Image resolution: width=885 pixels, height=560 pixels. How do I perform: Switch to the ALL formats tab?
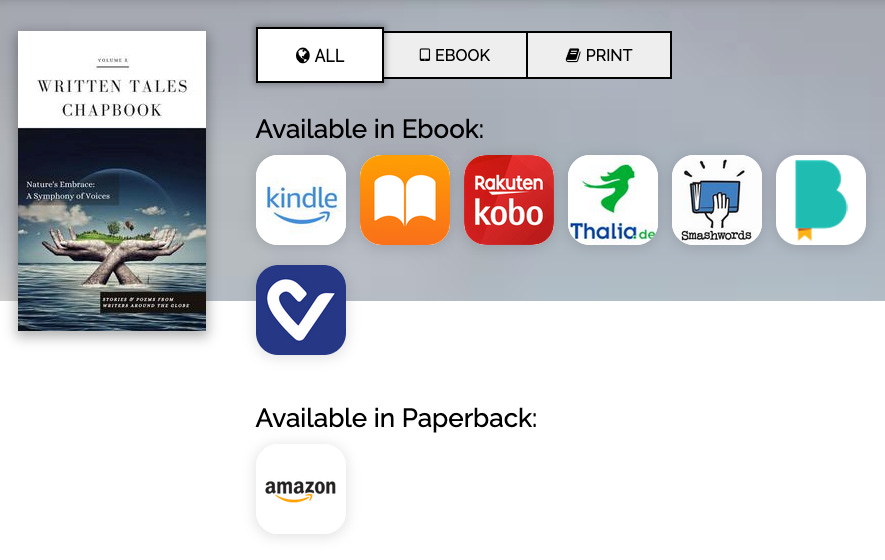tap(320, 55)
